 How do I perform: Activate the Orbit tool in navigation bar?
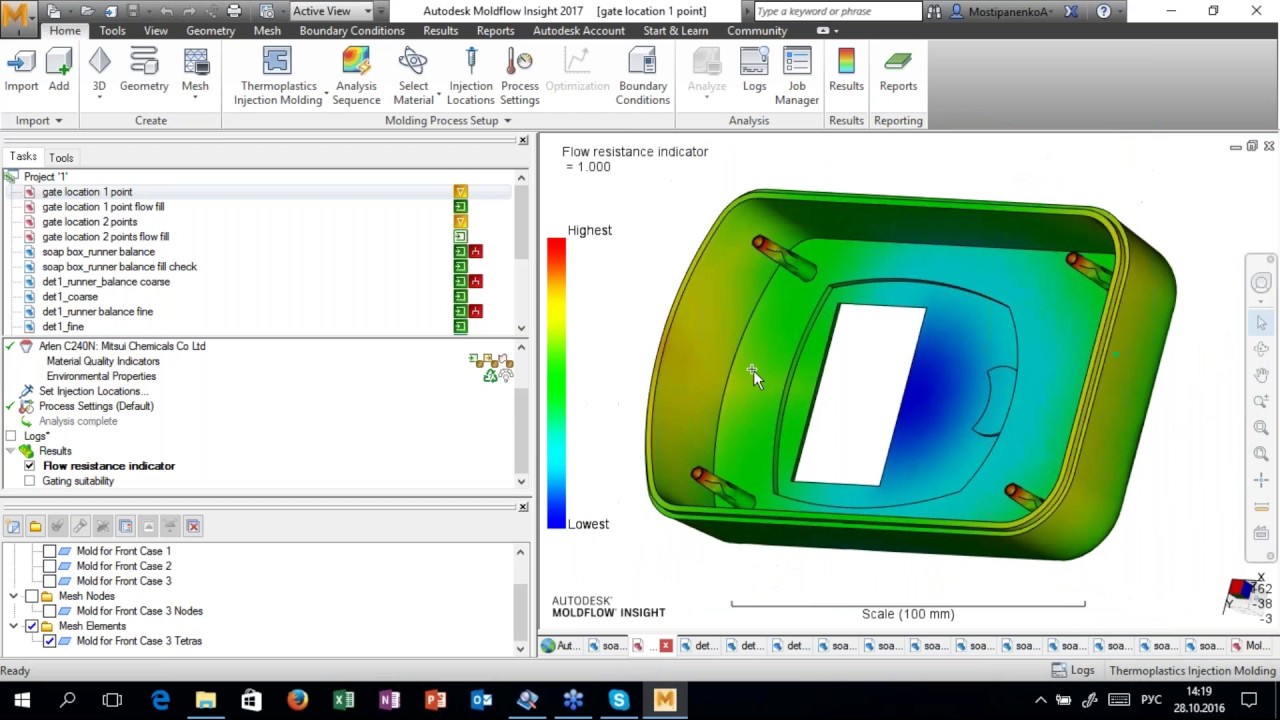(x=1261, y=349)
